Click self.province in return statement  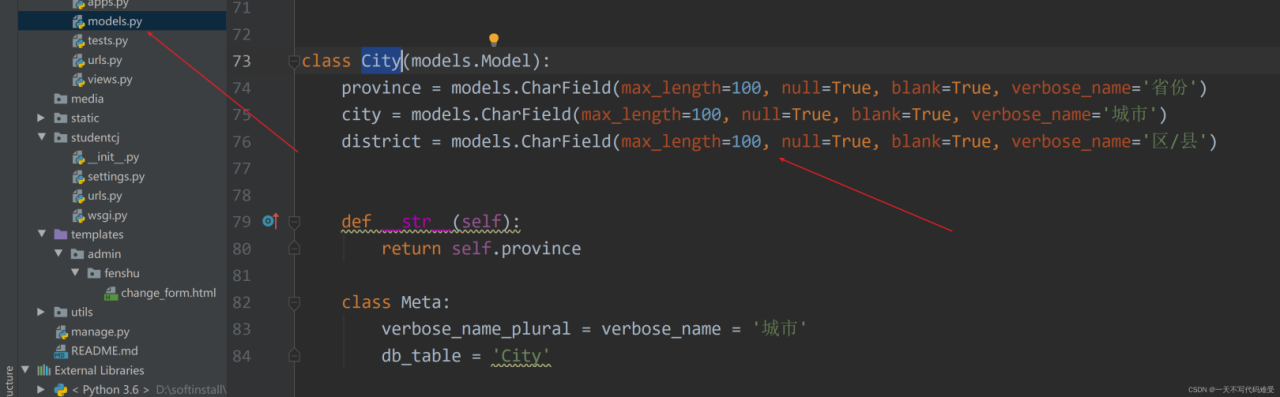(x=516, y=248)
